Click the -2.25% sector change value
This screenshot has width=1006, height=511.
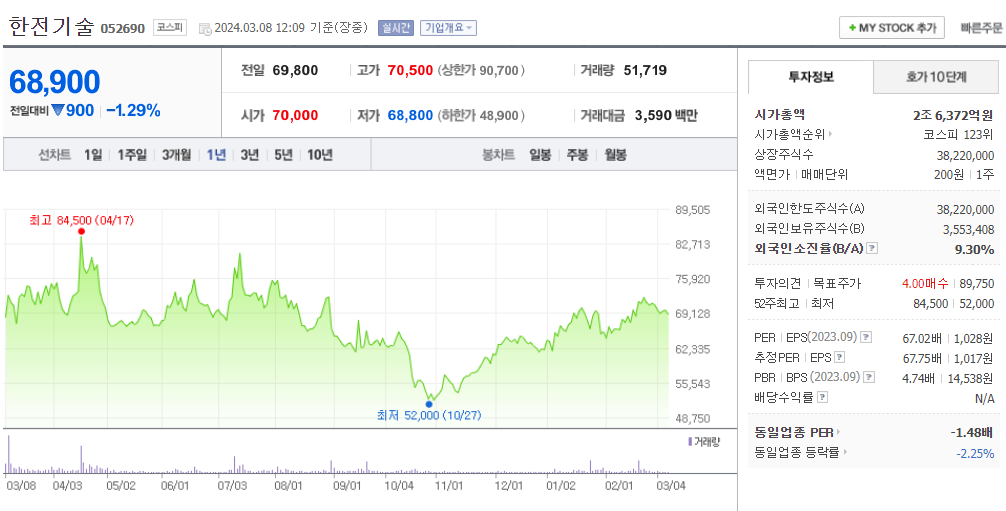click(975, 453)
